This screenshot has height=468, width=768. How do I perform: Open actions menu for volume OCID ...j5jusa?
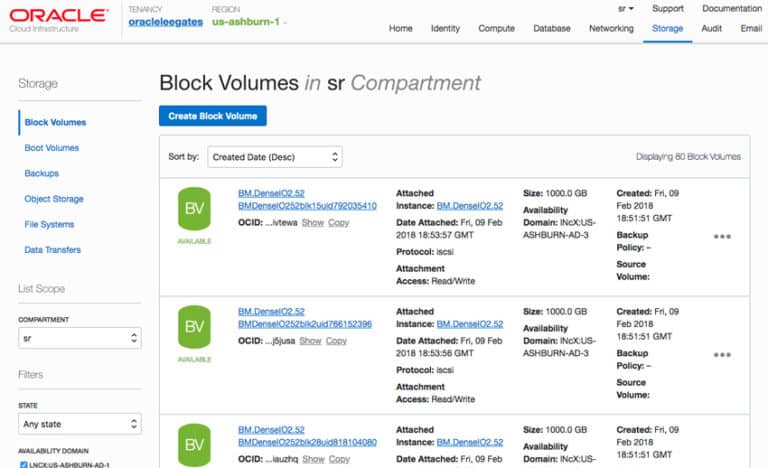[x=722, y=355]
